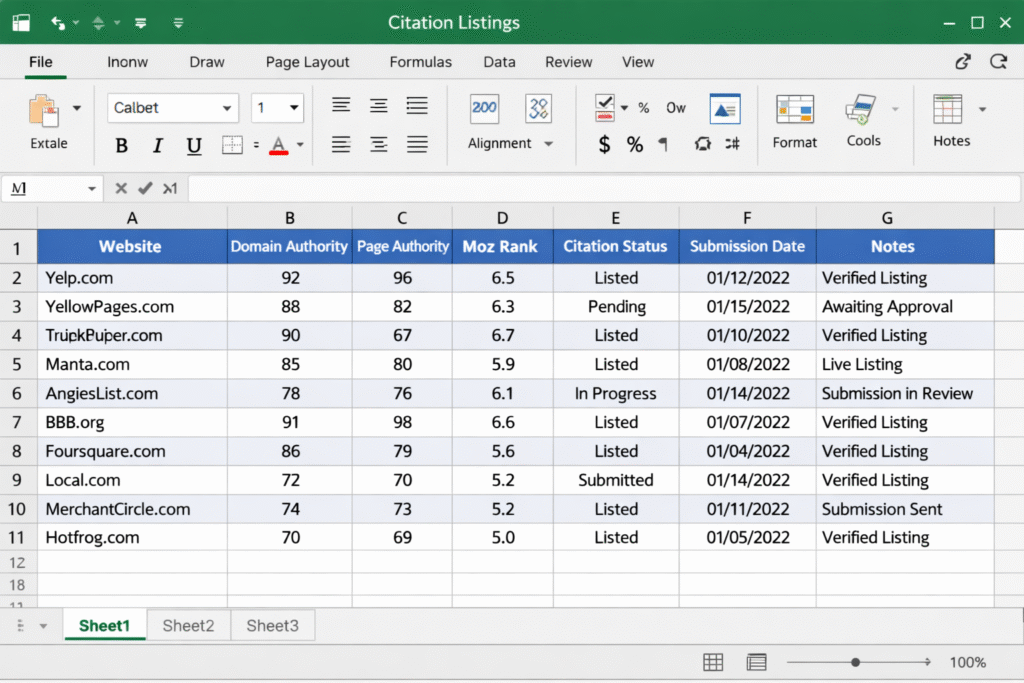Screen dimensions: 1024x683
Task: Click the Alignment button label
Action: click(x=500, y=143)
